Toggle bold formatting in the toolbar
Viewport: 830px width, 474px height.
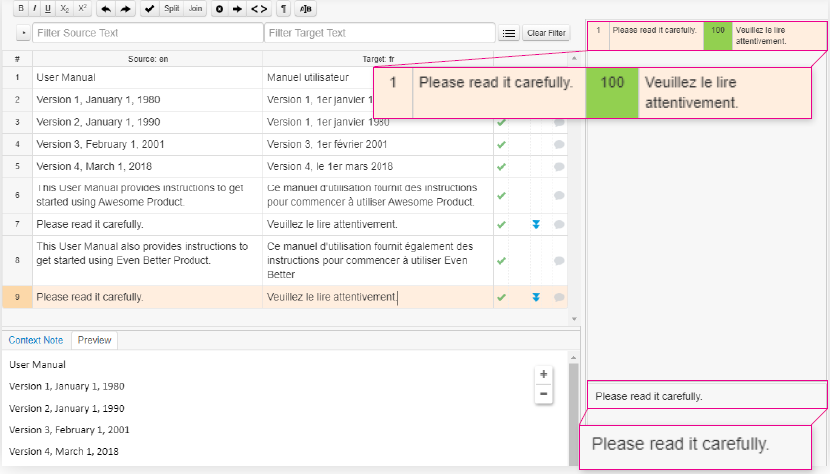(21, 8)
